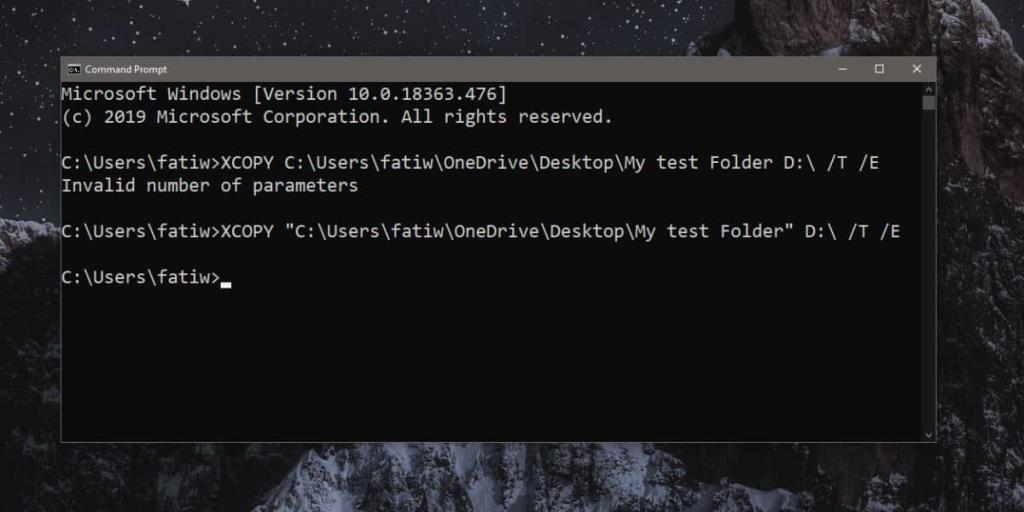The height and width of the screenshot is (512, 1024).
Task: Click the desktop wallpaper below the window
Action: (500, 478)
